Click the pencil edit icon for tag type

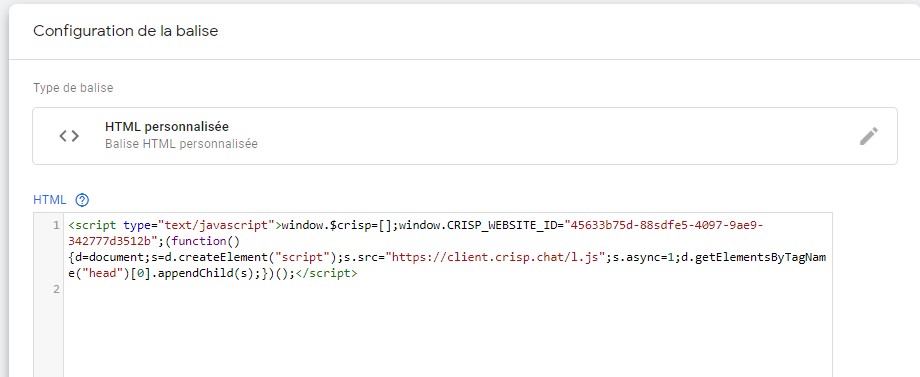coord(869,136)
